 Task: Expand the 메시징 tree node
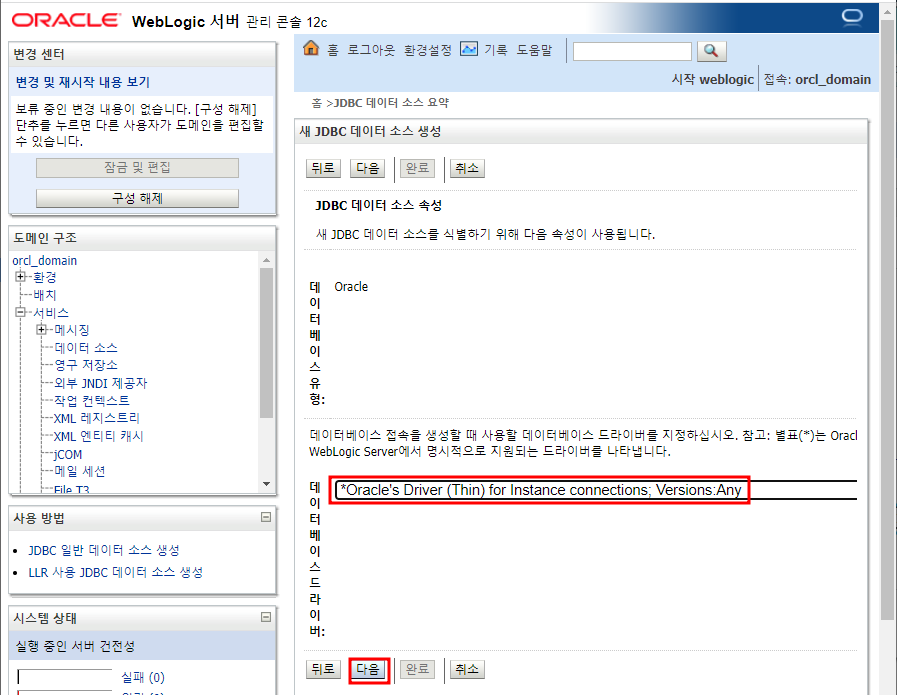tap(41, 329)
